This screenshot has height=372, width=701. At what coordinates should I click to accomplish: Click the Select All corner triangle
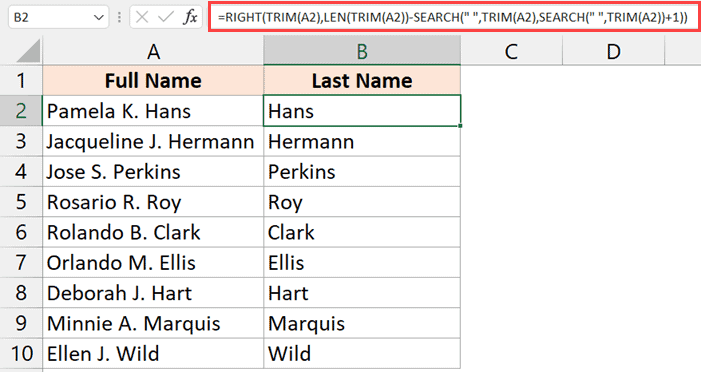pos(28,51)
